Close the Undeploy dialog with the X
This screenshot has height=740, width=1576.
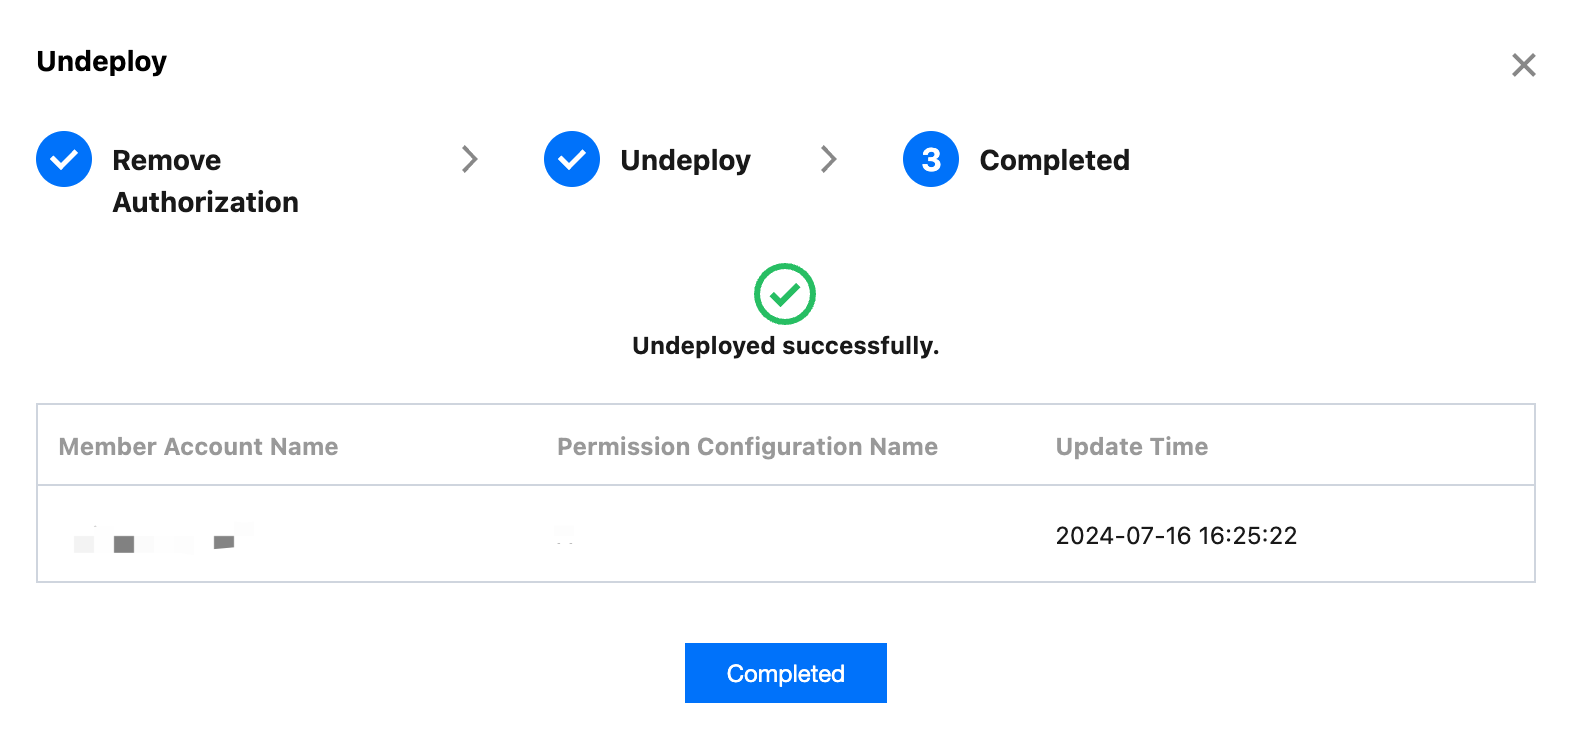[1523, 65]
